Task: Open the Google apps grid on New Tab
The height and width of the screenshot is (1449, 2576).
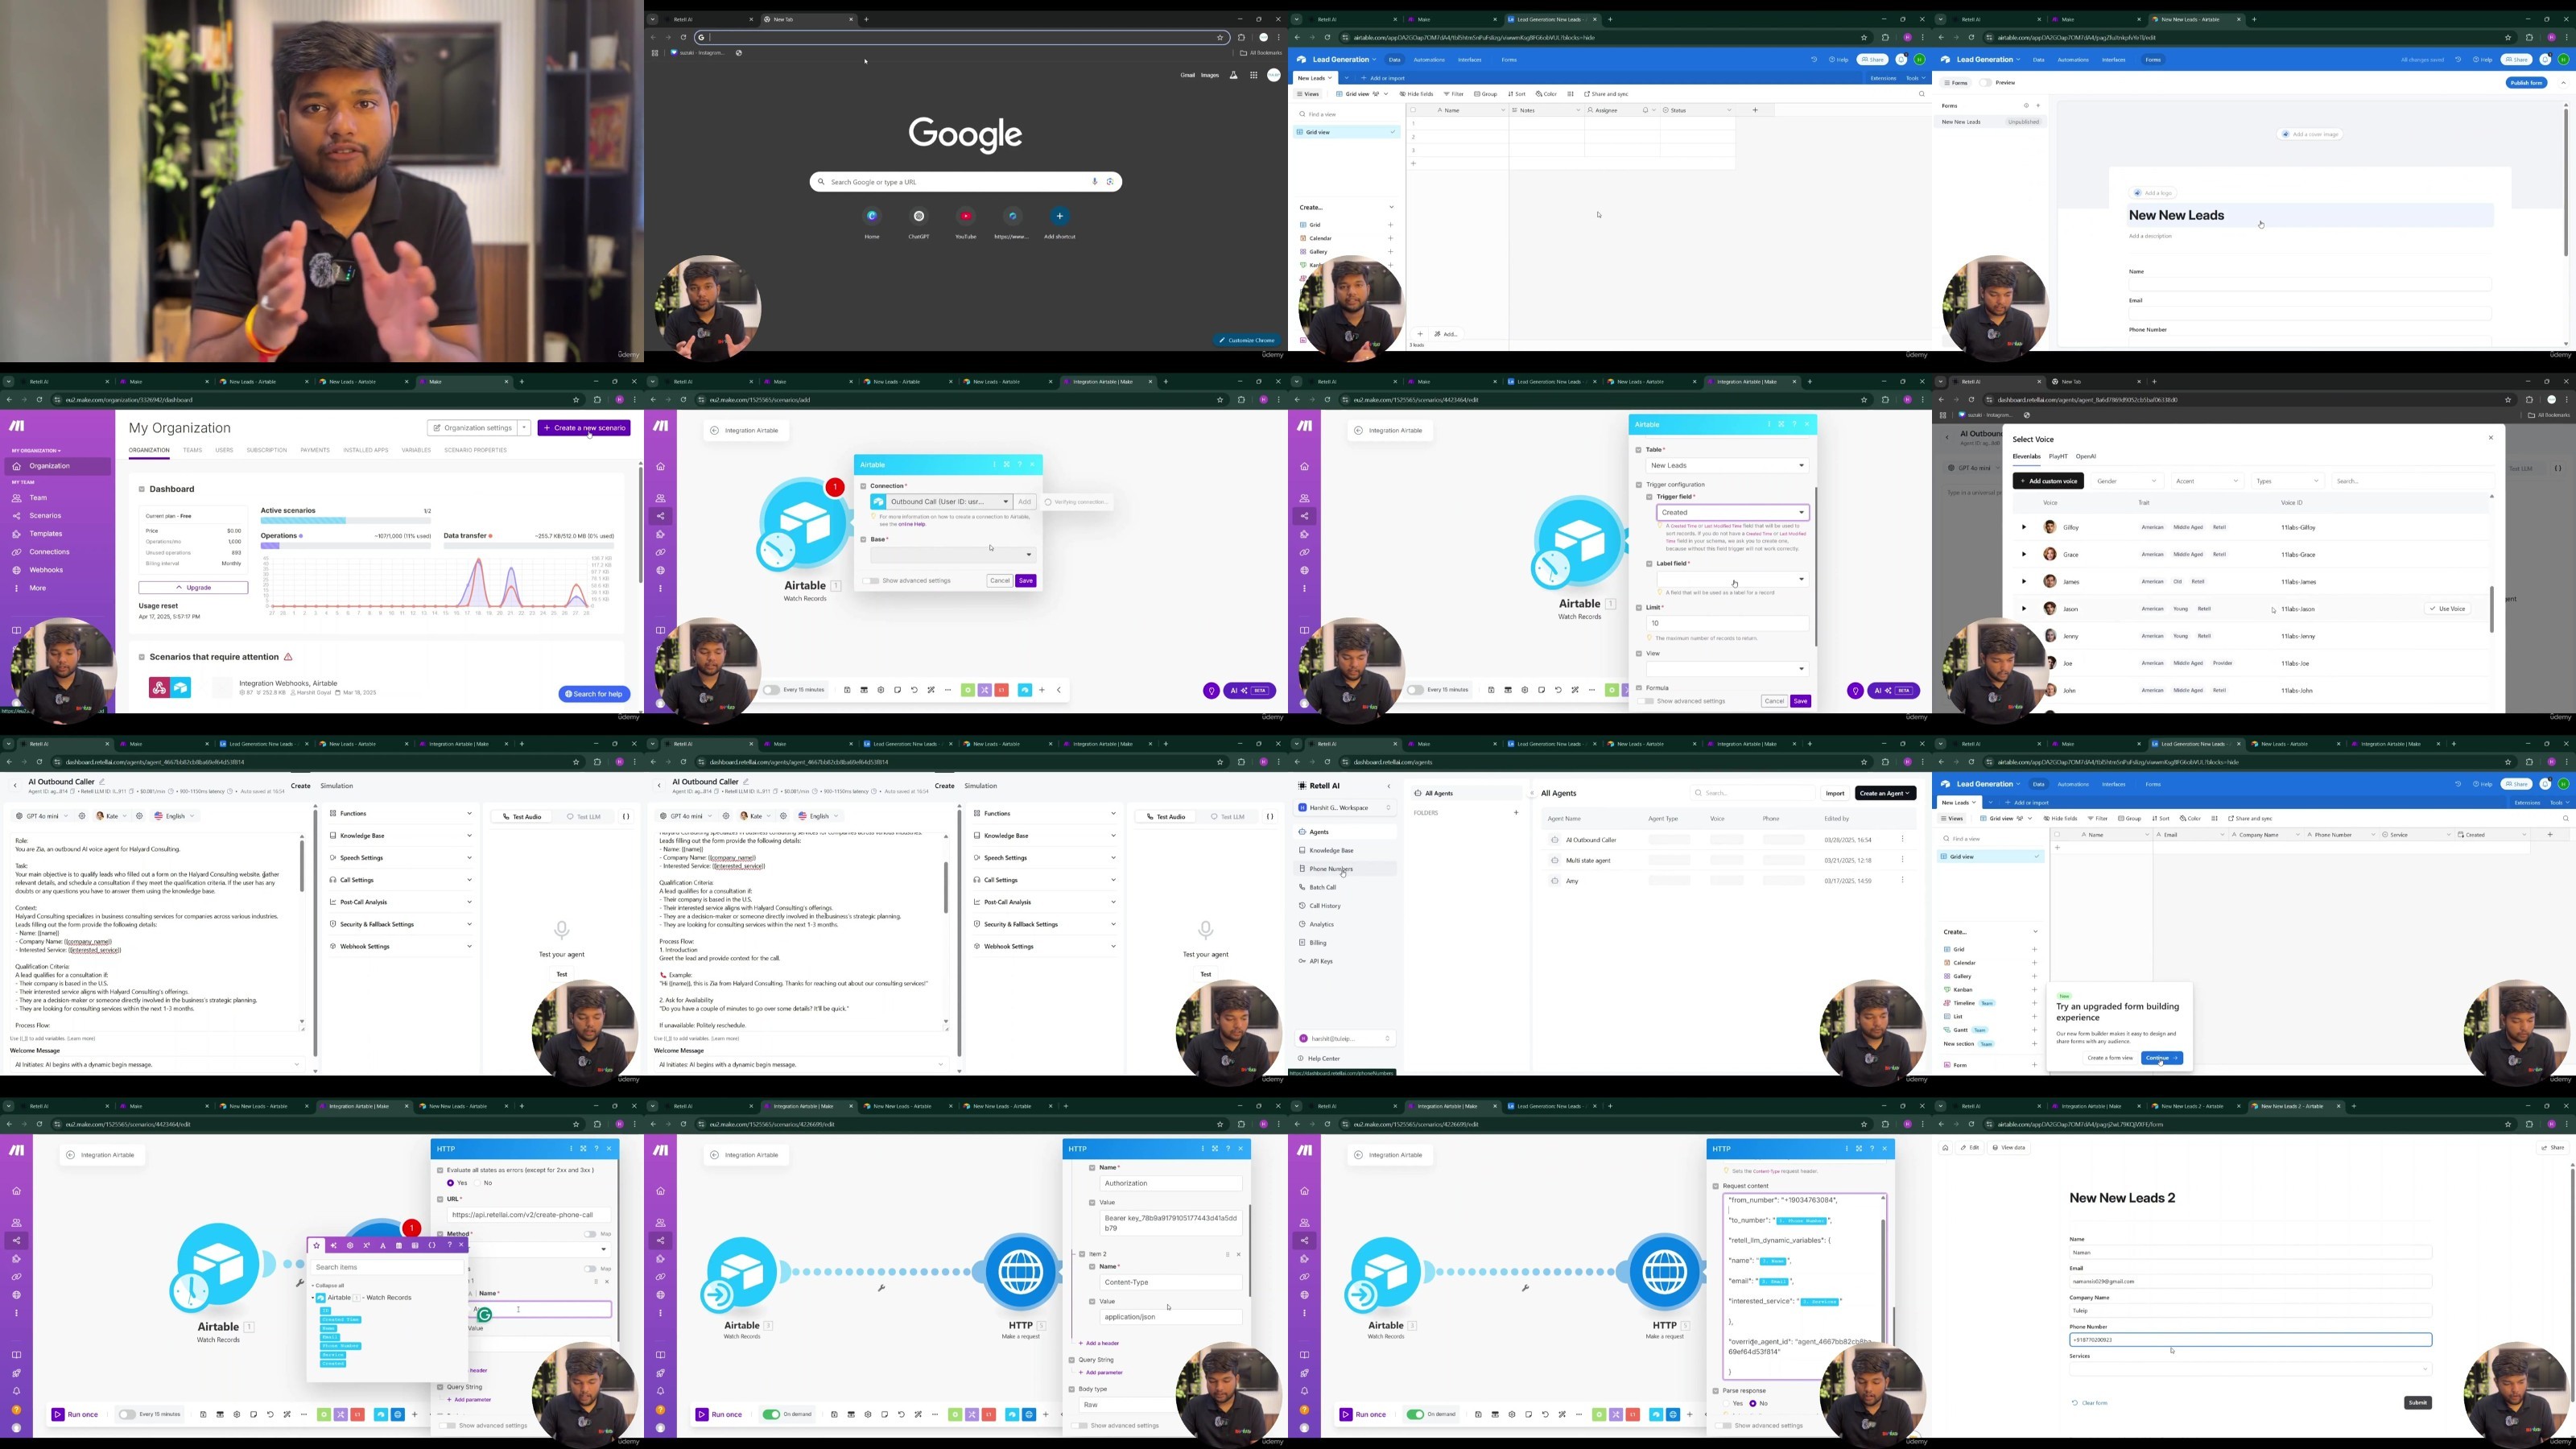Action: (1253, 75)
